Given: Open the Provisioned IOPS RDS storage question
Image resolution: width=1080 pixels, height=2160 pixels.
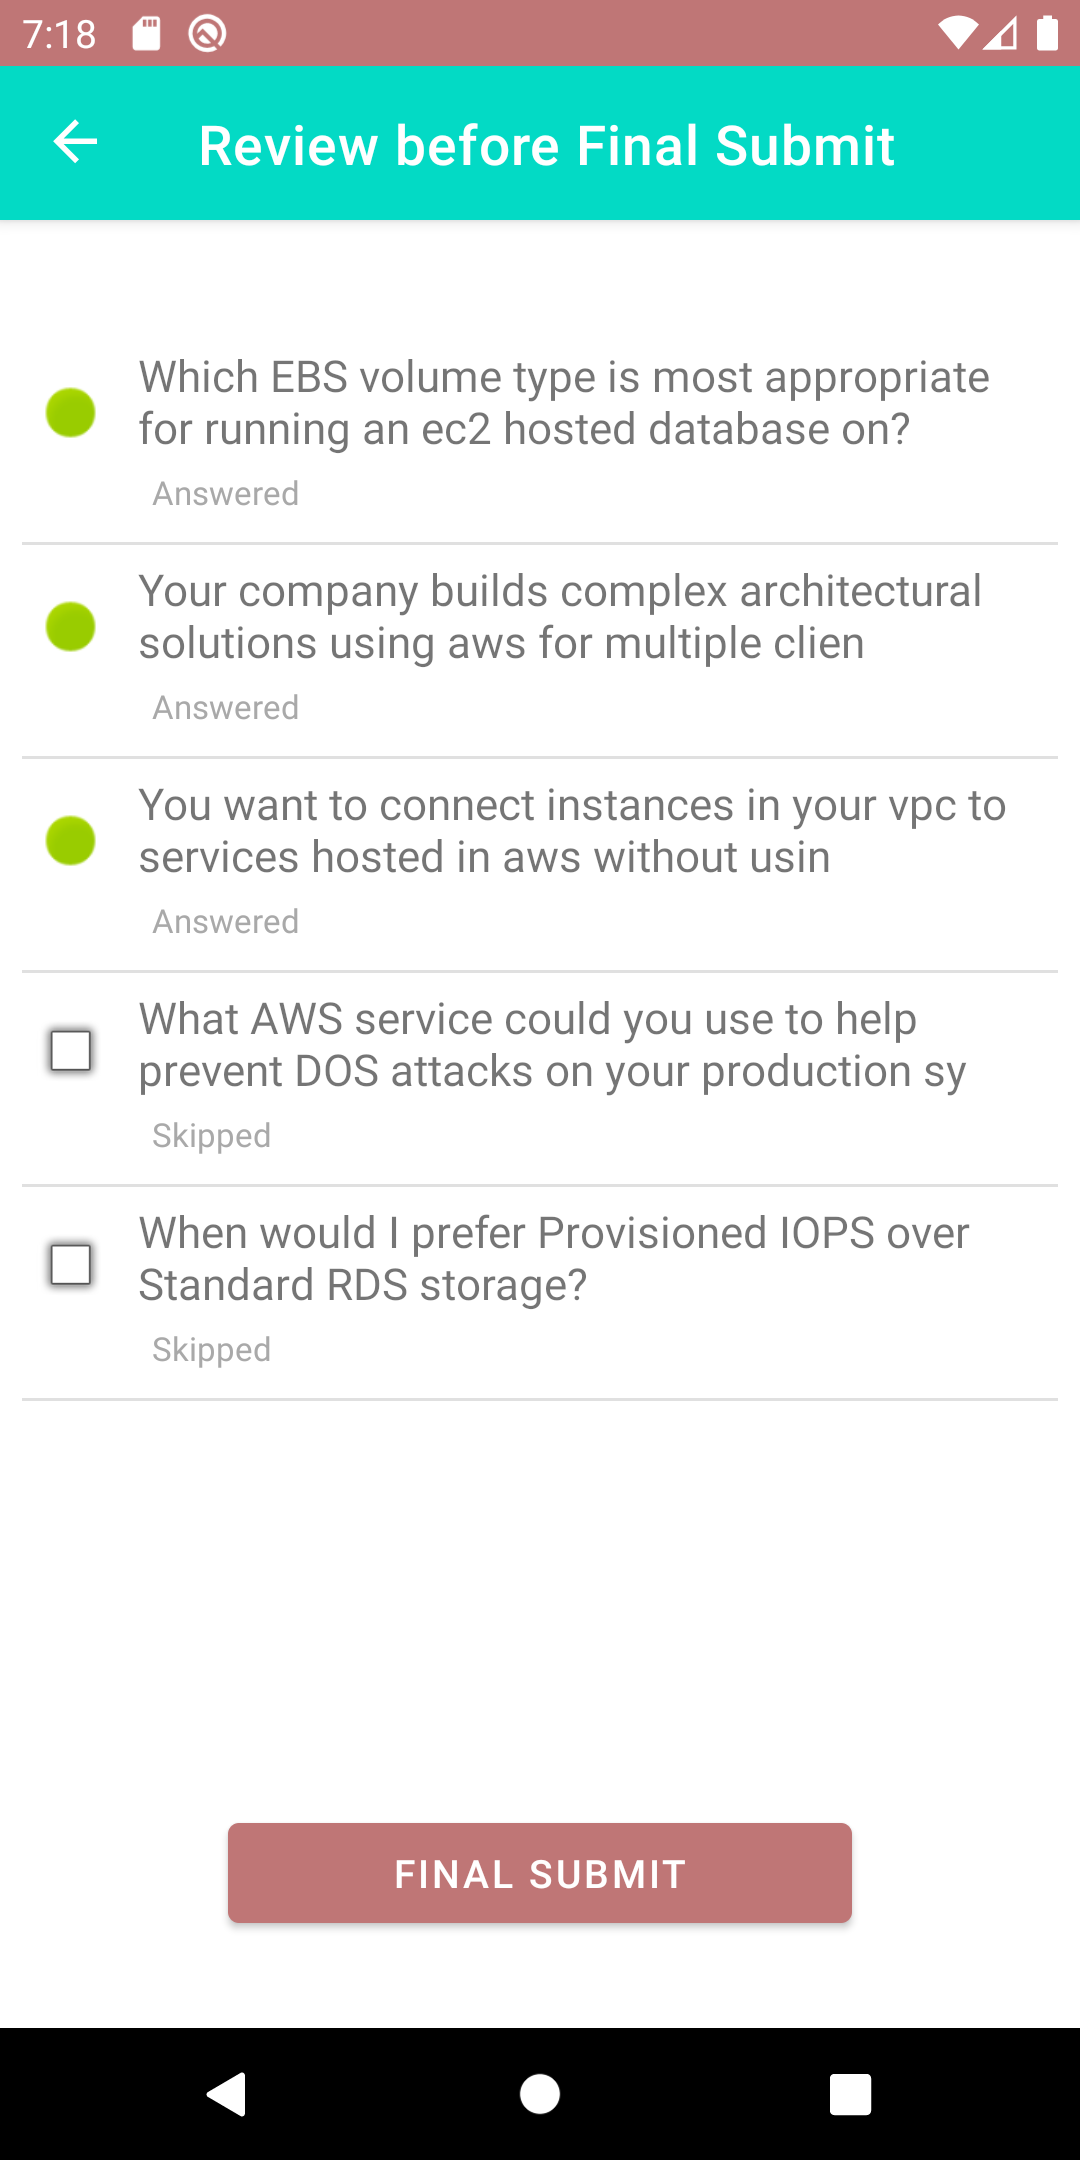Looking at the screenshot, I should click(x=540, y=1293).
